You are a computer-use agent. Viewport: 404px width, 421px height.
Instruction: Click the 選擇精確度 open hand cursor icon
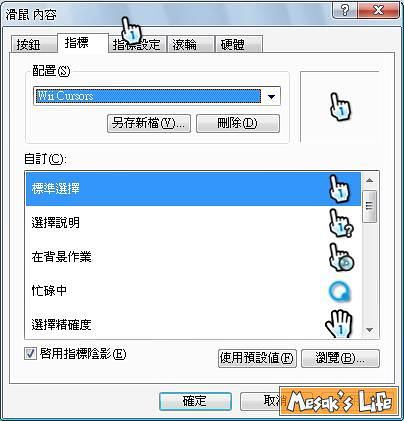click(339, 323)
